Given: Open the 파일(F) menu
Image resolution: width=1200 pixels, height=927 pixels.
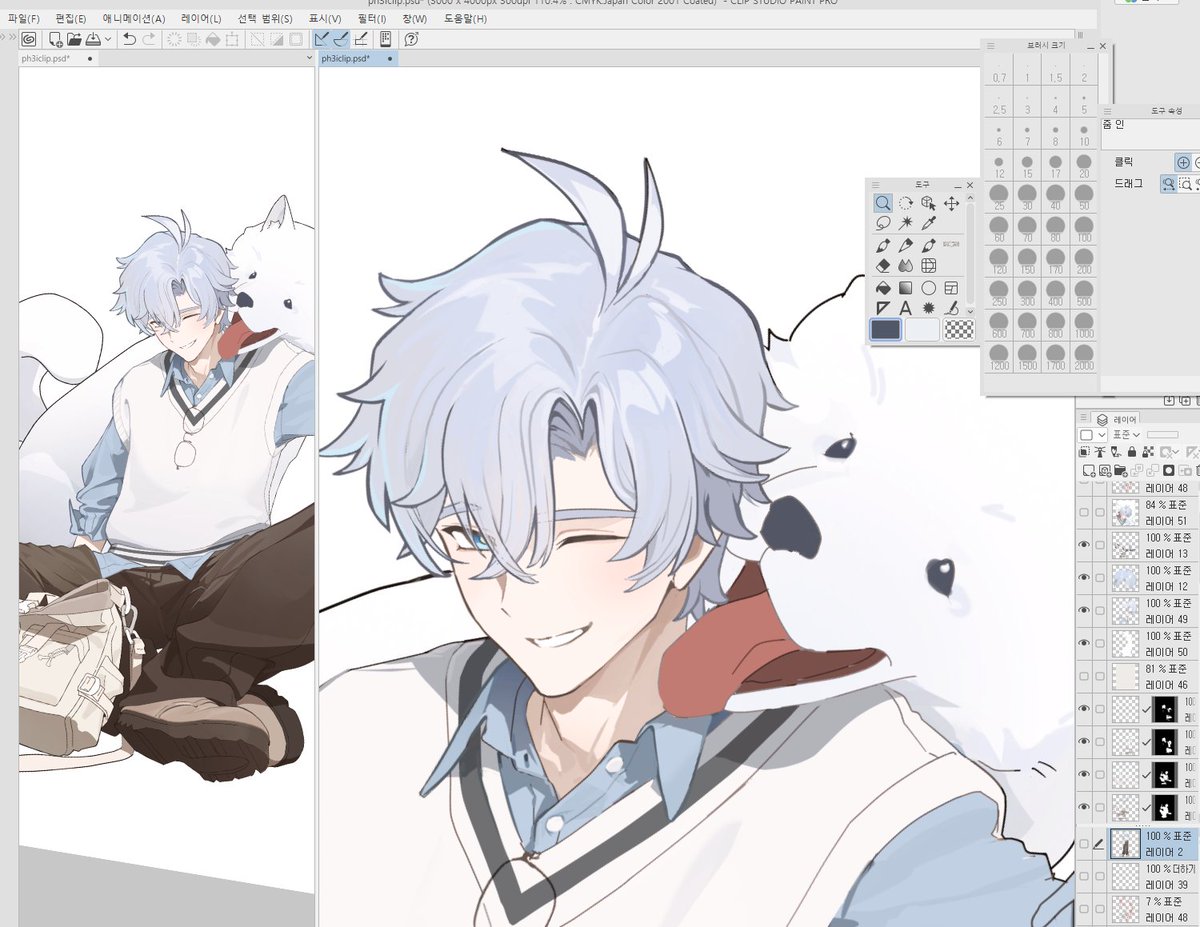Looking at the screenshot, I should click(24, 18).
